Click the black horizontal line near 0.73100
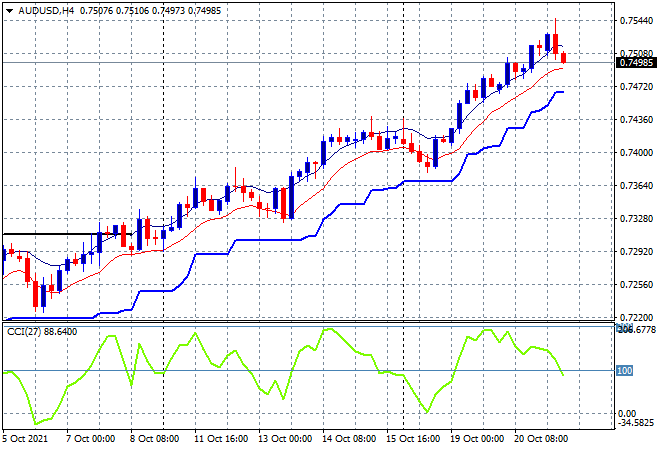The width and height of the screenshot is (660, 450). point(67,234)
